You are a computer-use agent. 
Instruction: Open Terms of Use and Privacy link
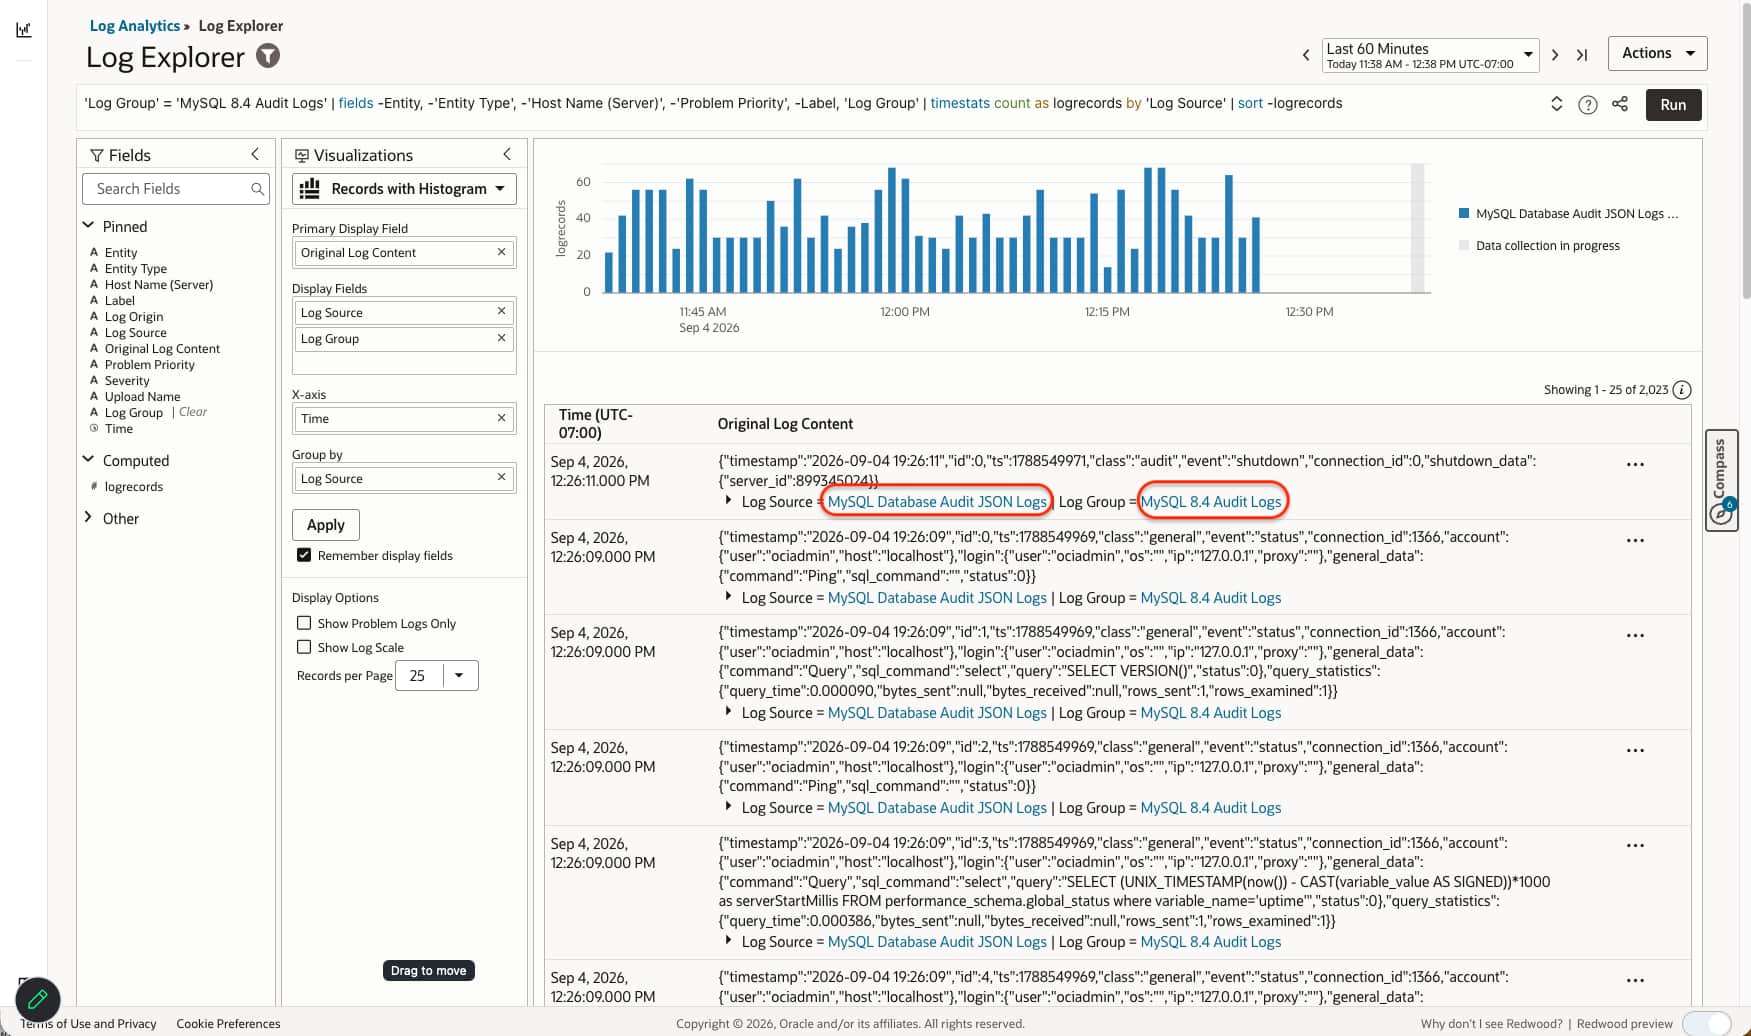point(89,1023)
